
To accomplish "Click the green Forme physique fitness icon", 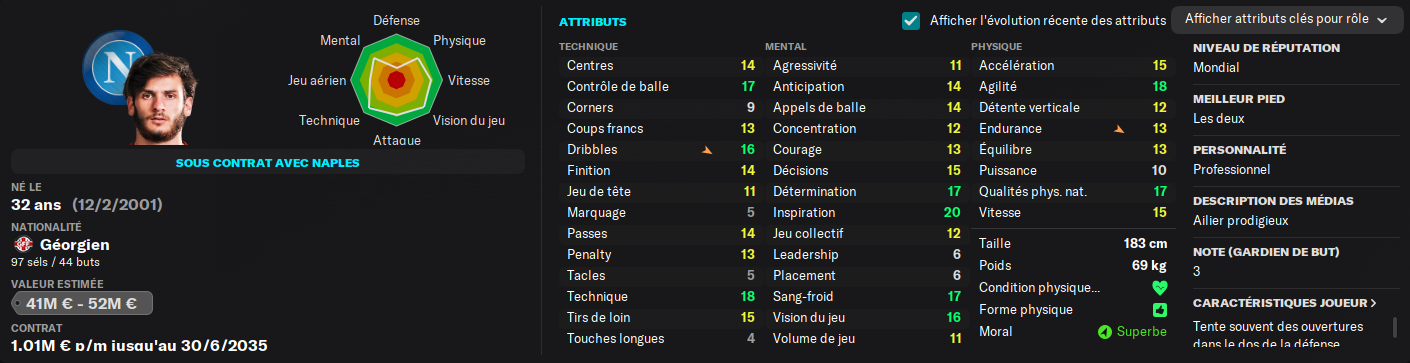I will coord(1160,310).
